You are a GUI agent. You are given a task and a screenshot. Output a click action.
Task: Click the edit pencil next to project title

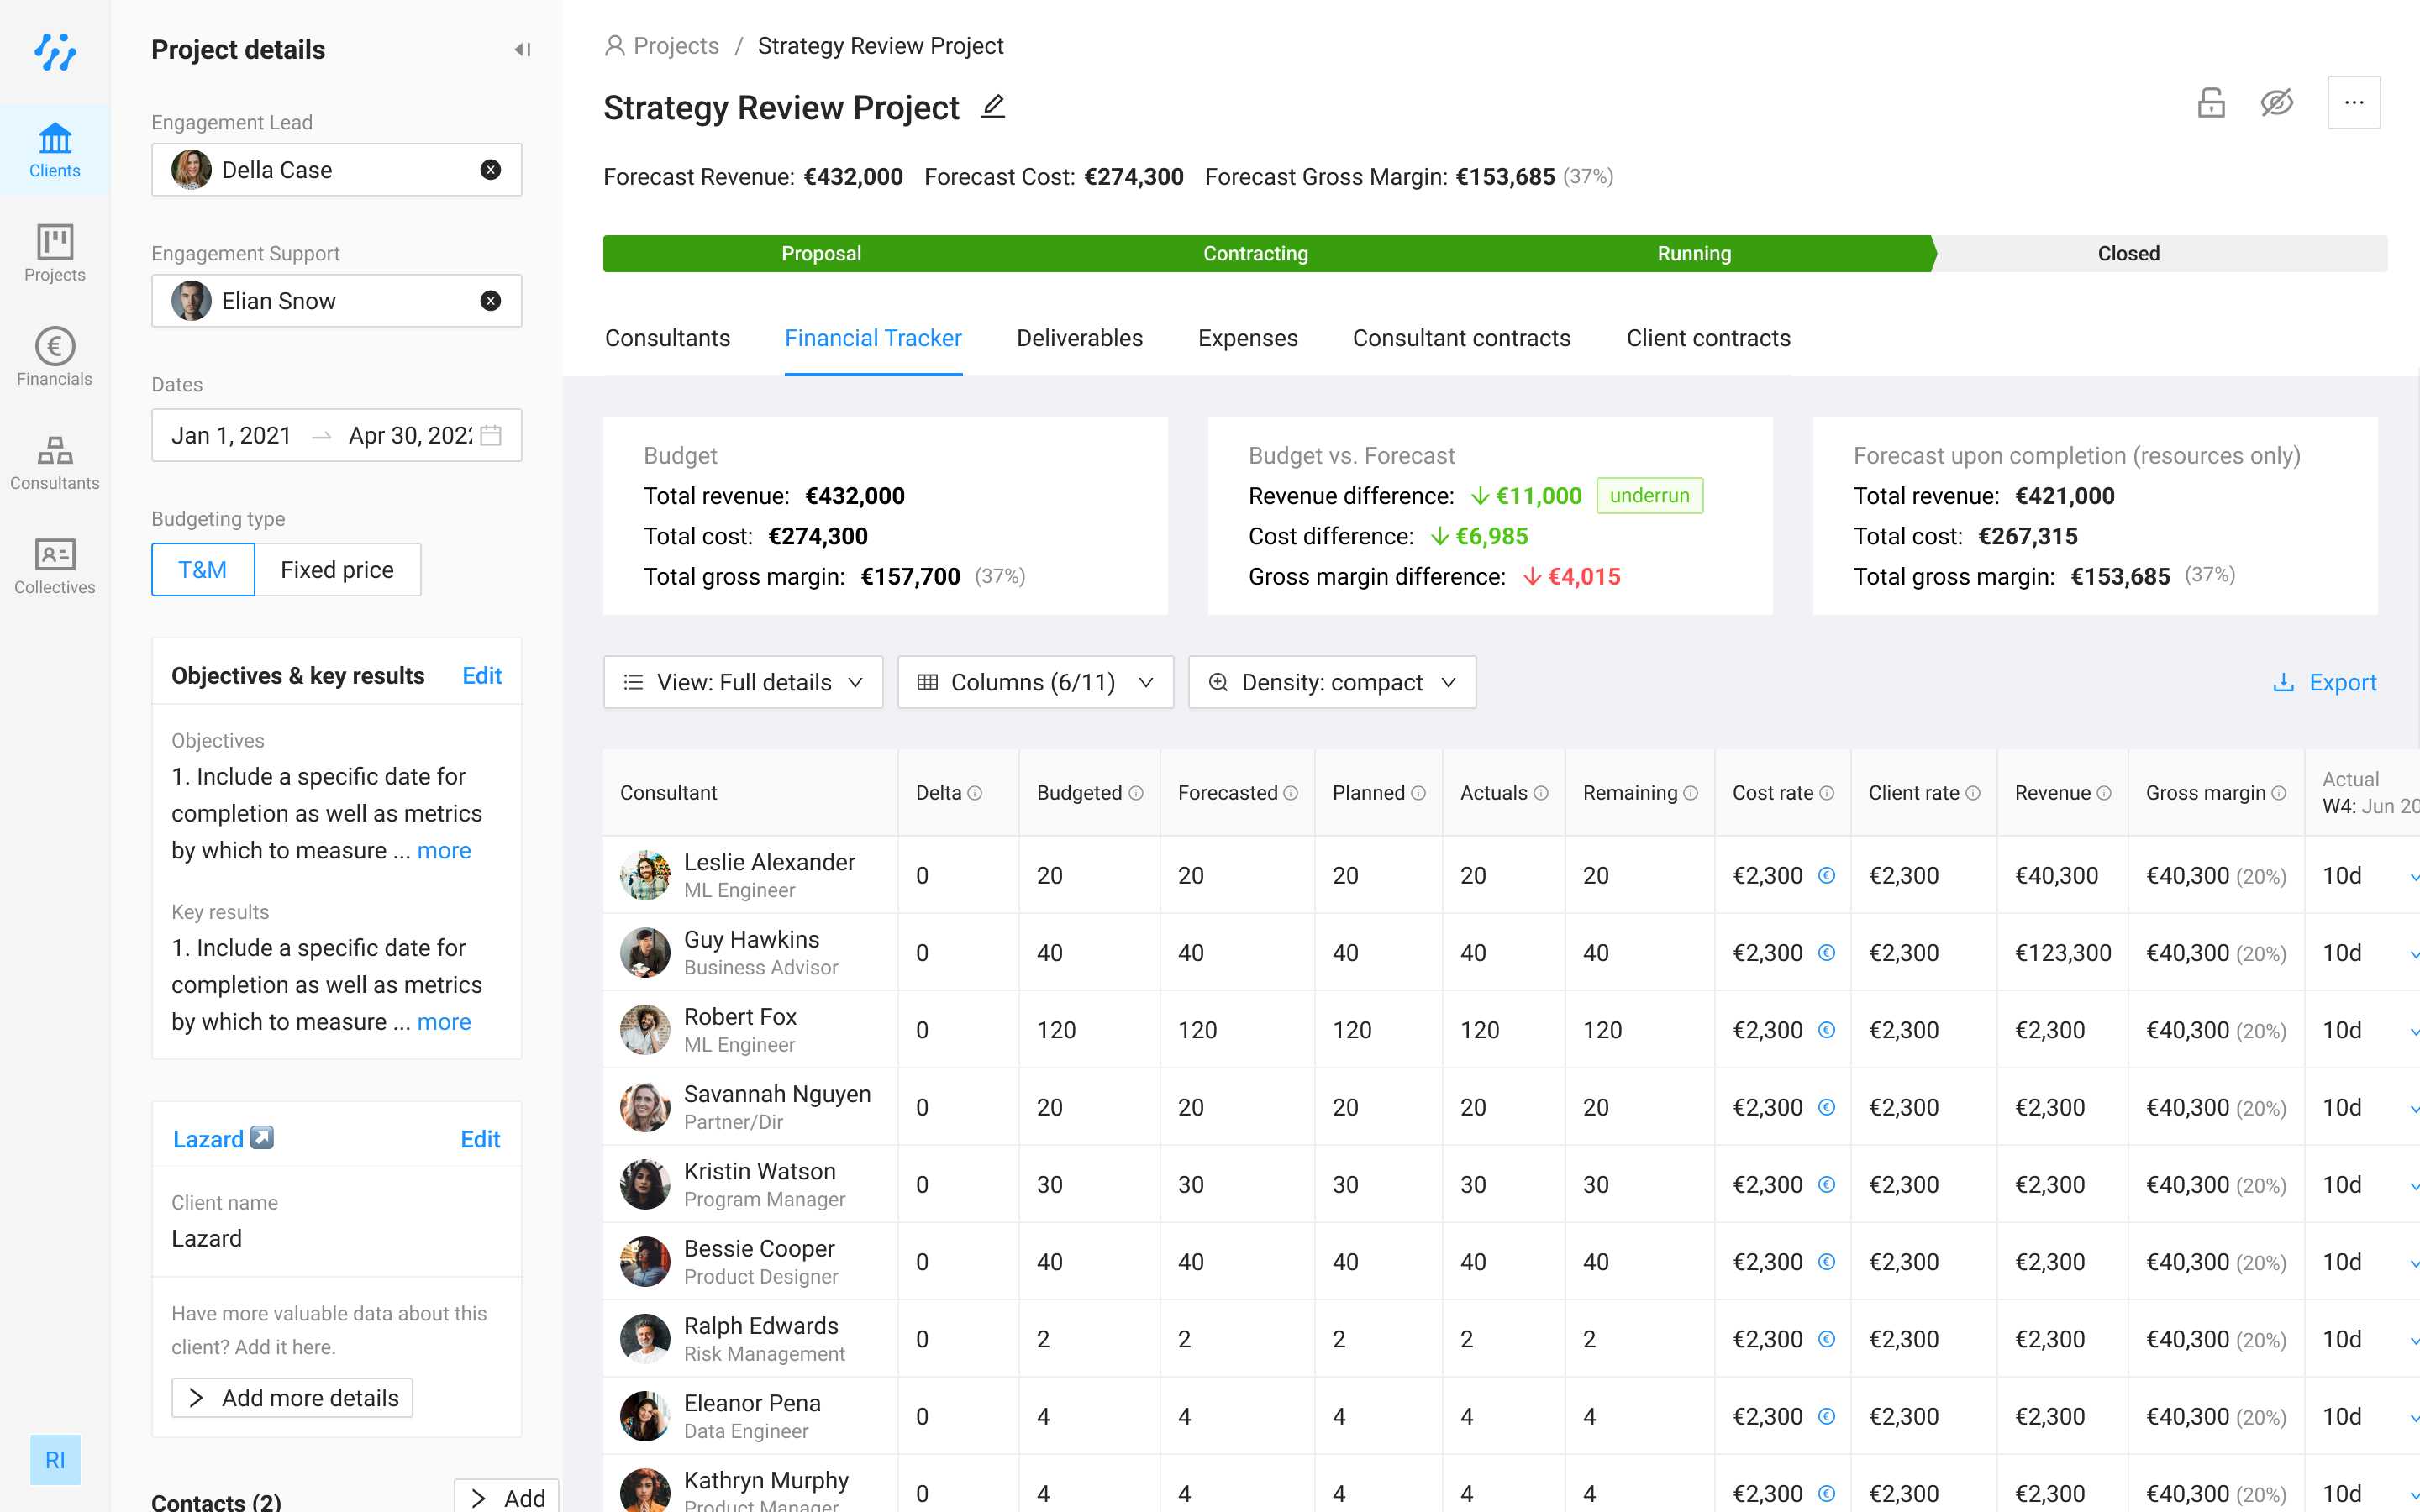(x=992, y=107)
